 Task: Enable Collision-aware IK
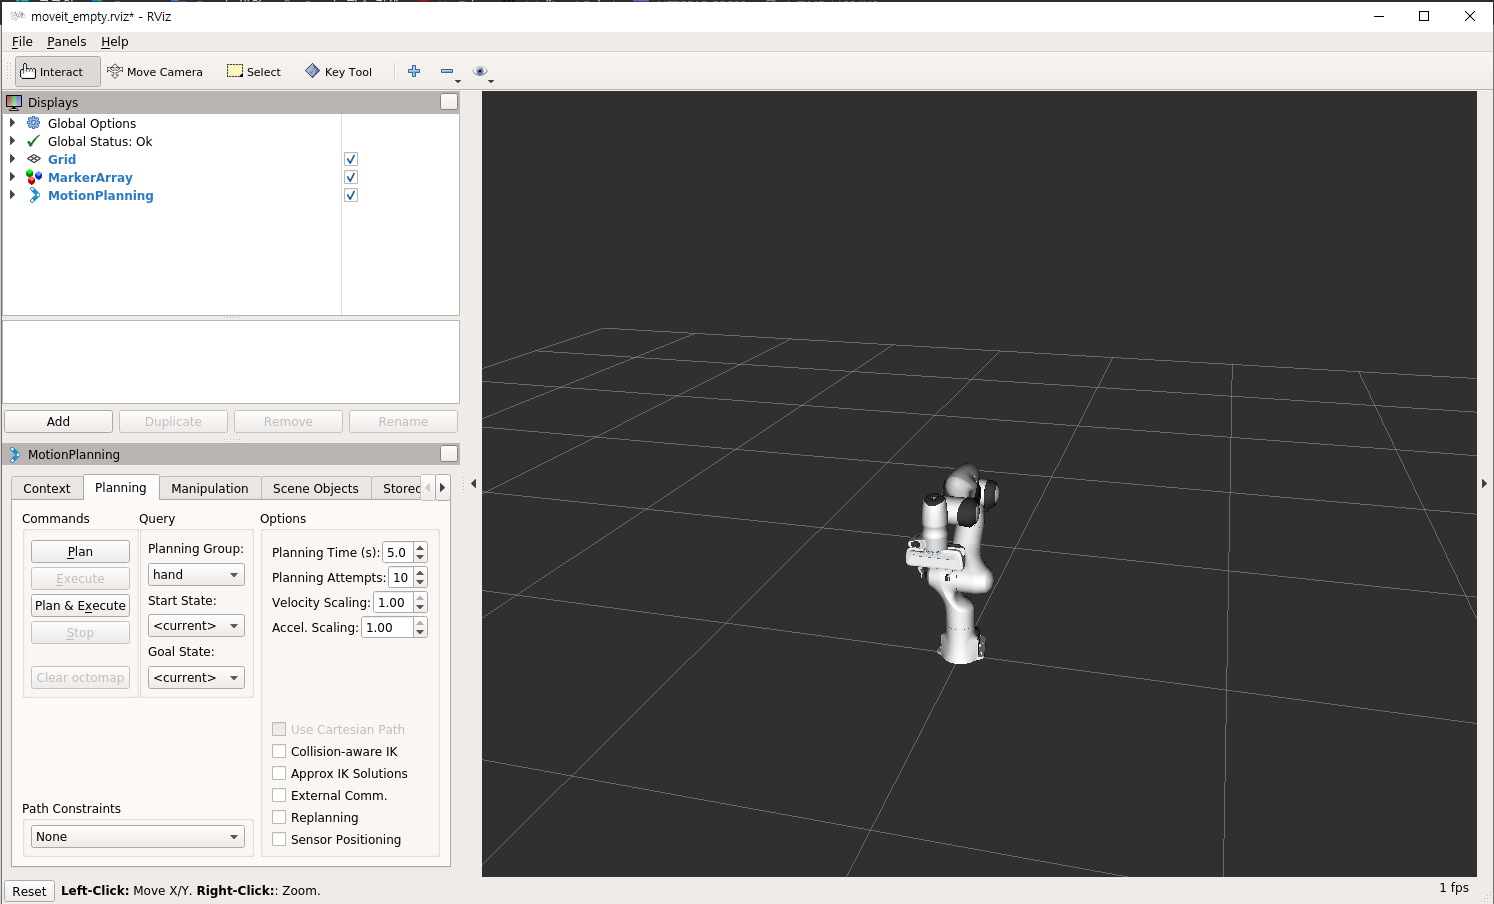[279, 751]
